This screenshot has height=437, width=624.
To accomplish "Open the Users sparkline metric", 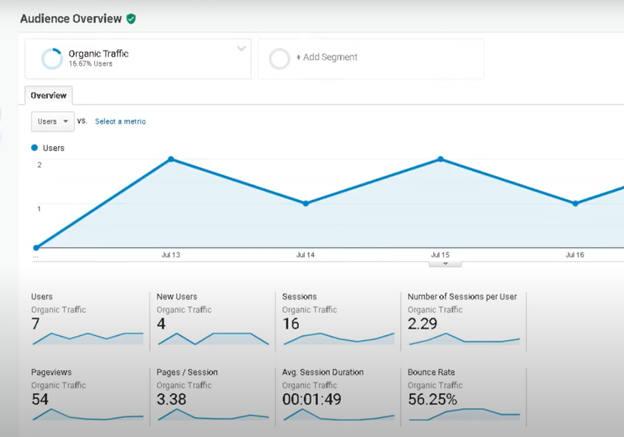I will tap(86, 320).
